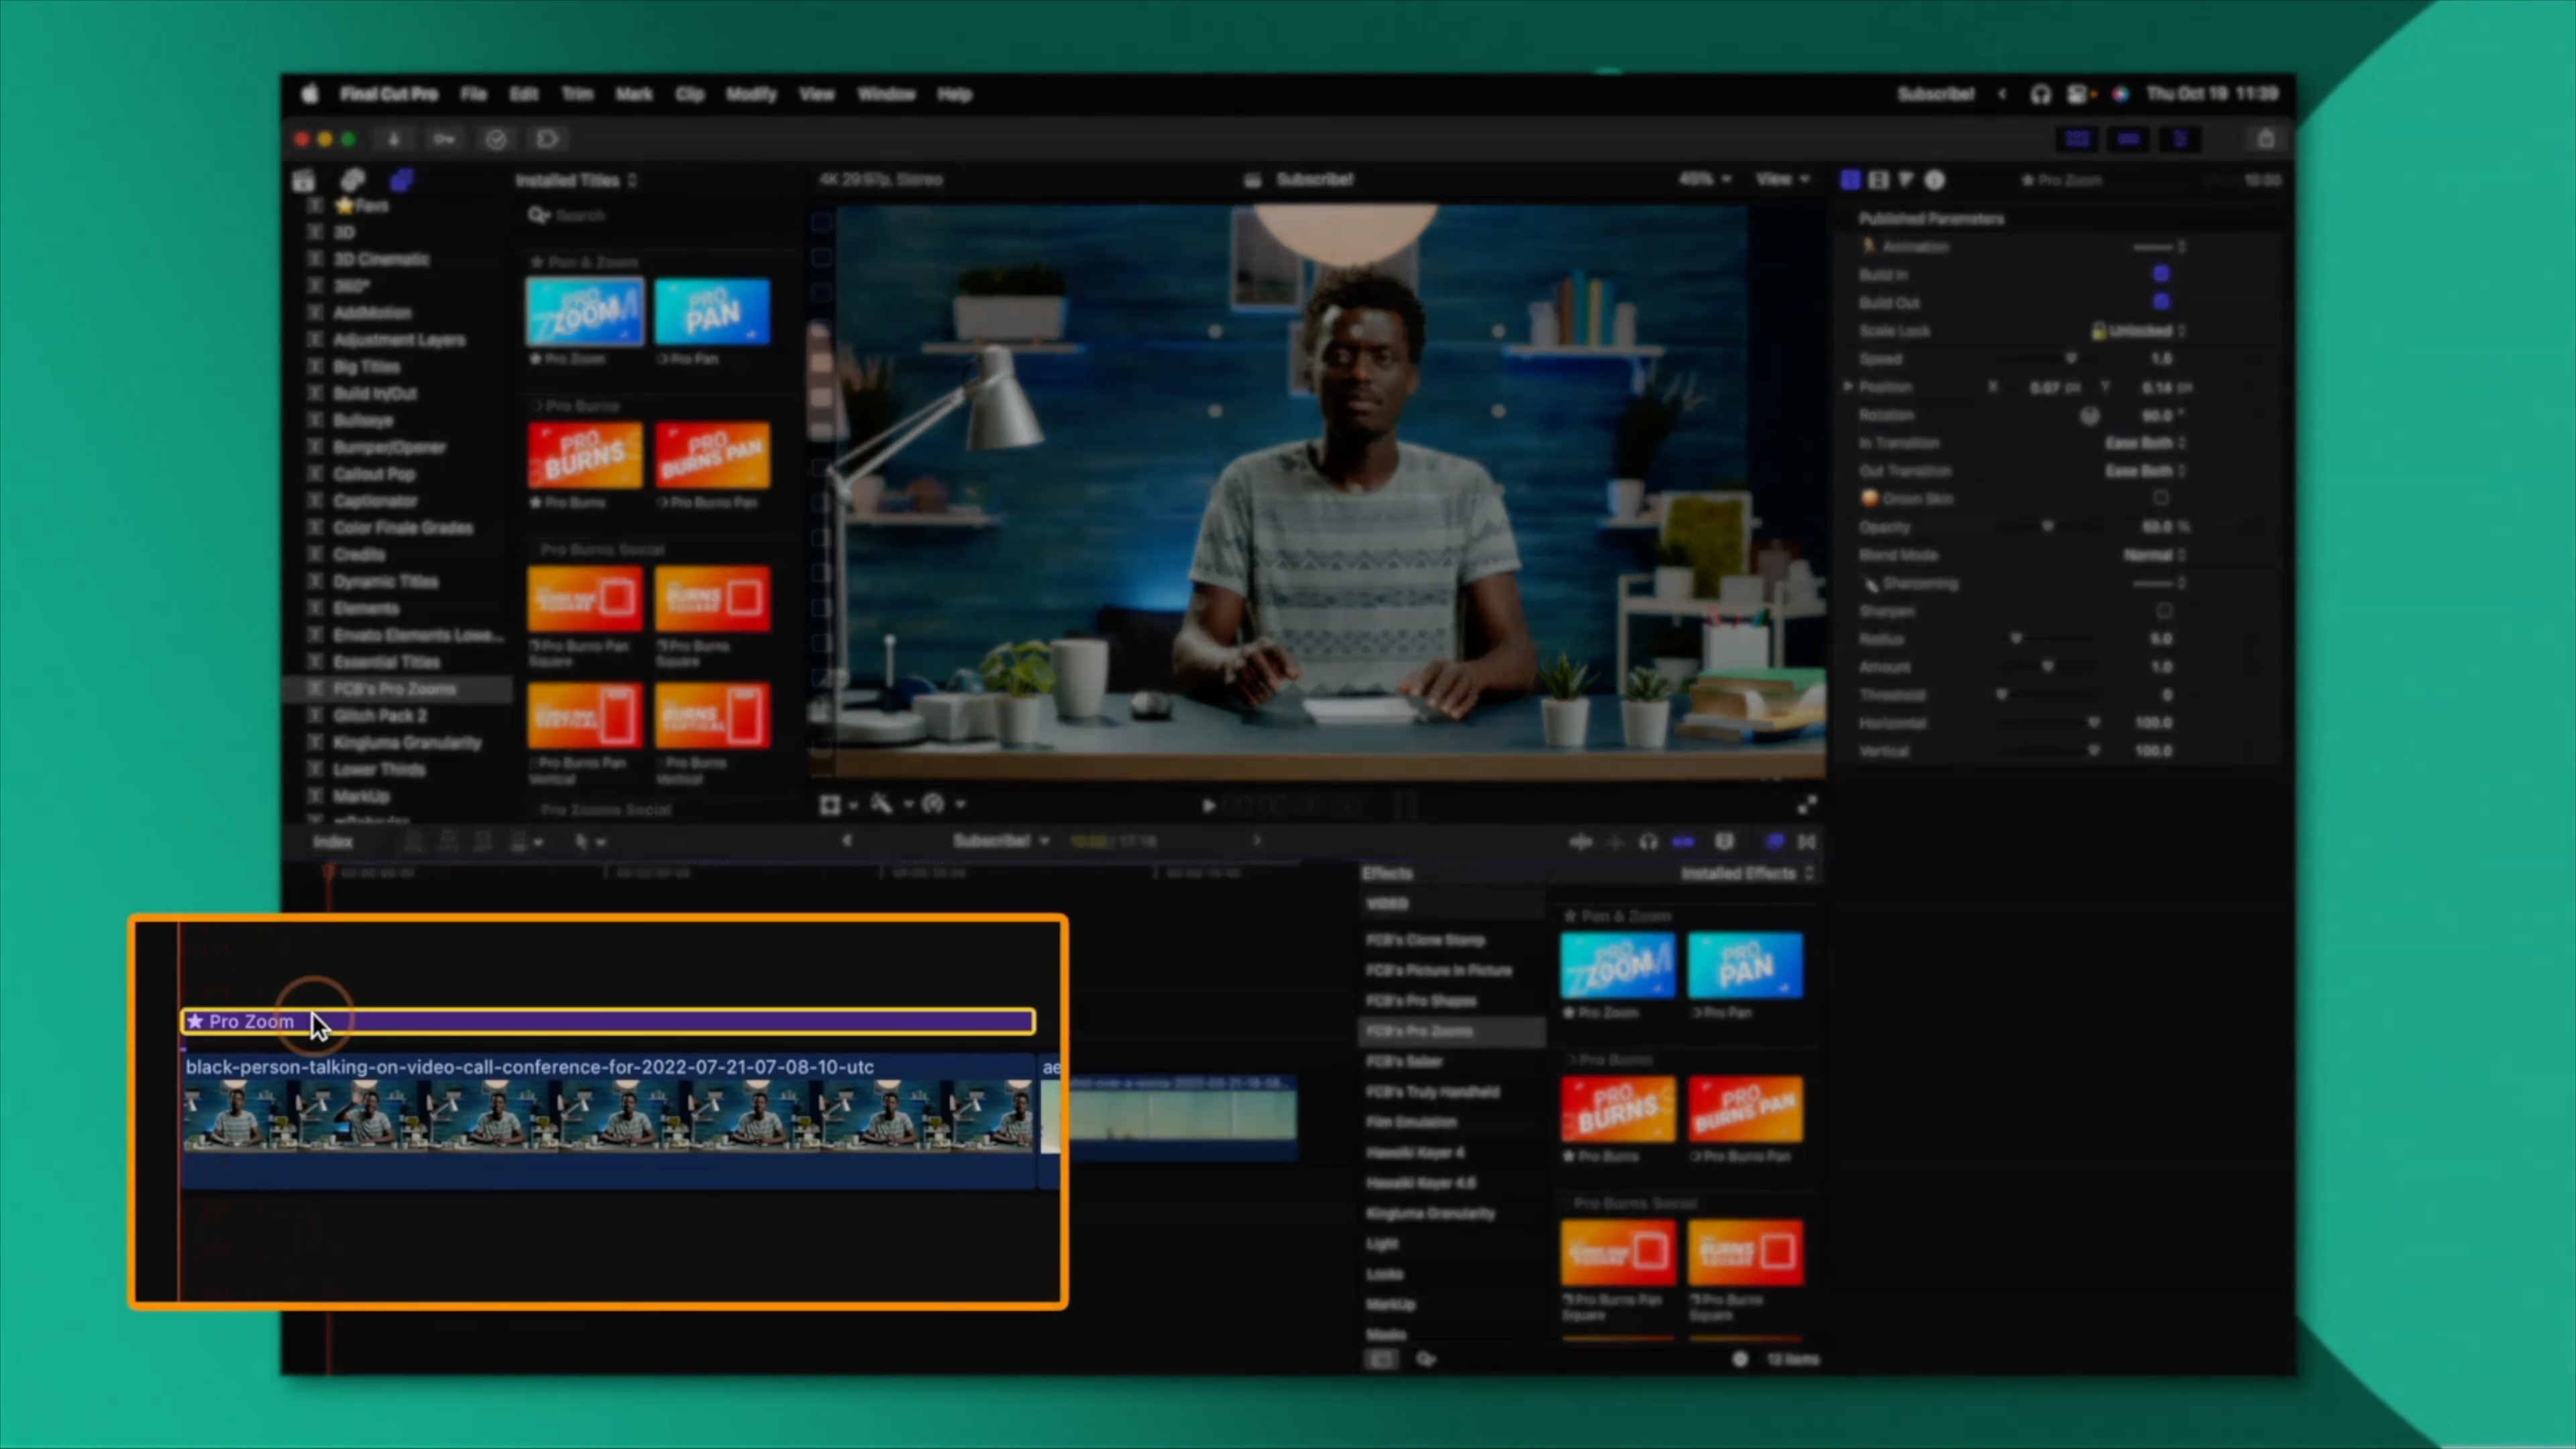Open the Trim menu
This screenshot has height=1449, width=2576.
point(577,94)
